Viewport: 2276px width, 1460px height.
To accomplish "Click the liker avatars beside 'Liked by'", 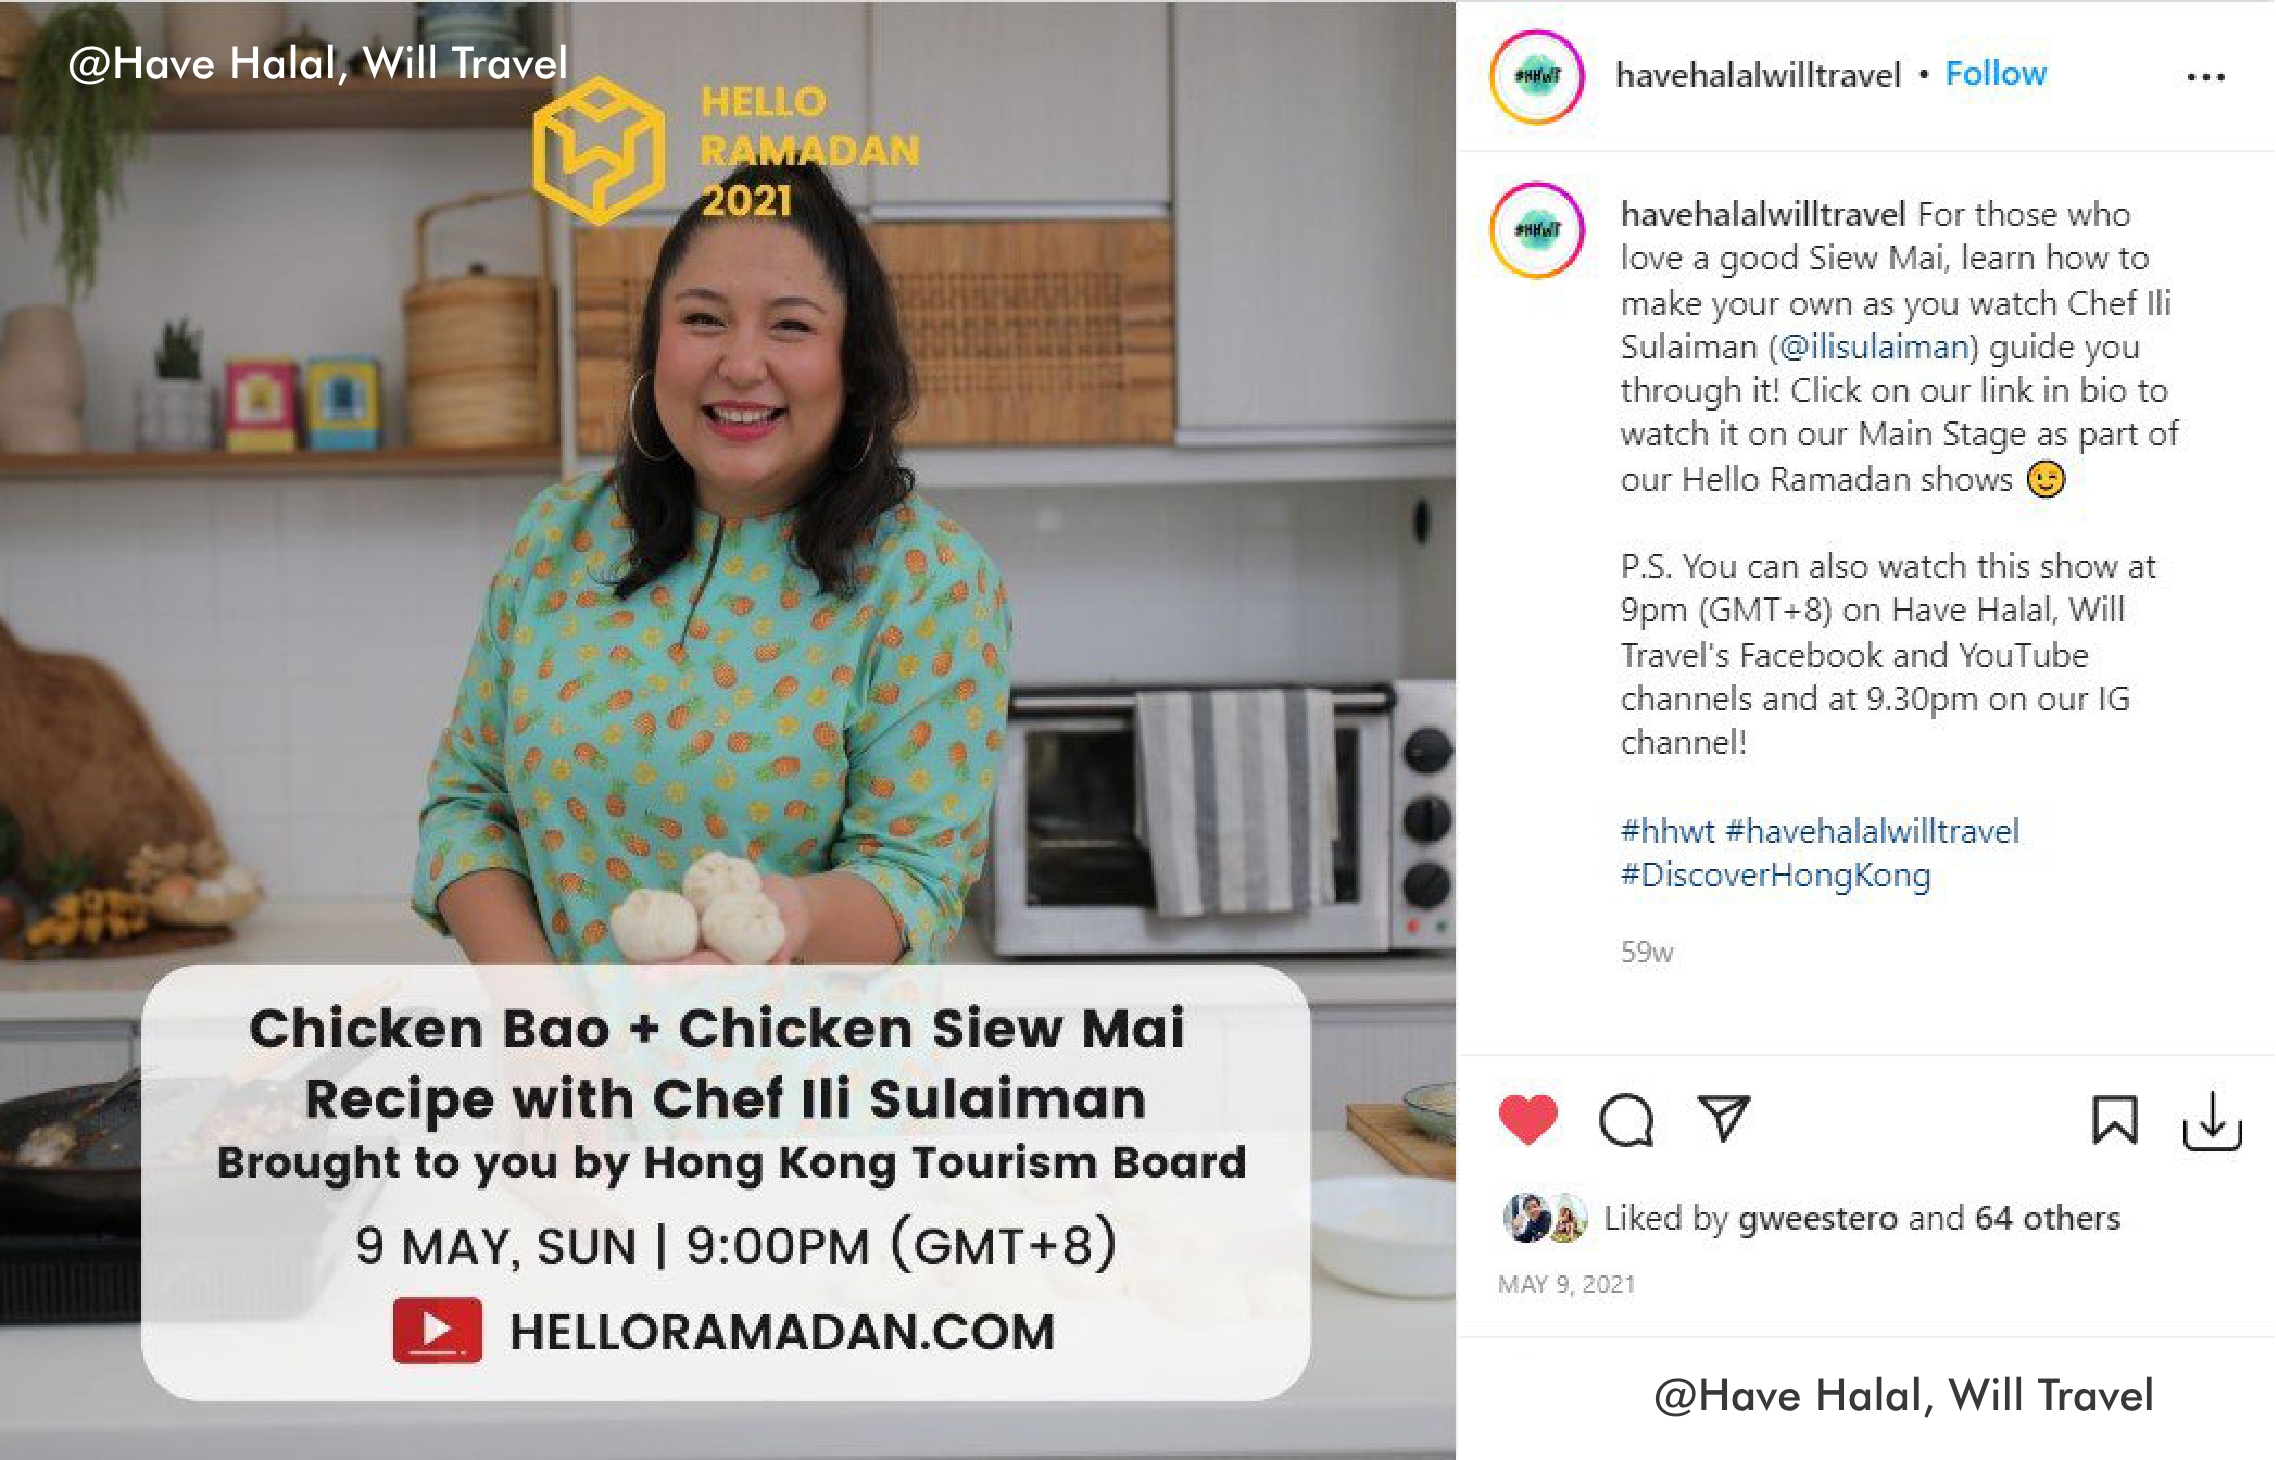I will (x=1545, y=1218).
